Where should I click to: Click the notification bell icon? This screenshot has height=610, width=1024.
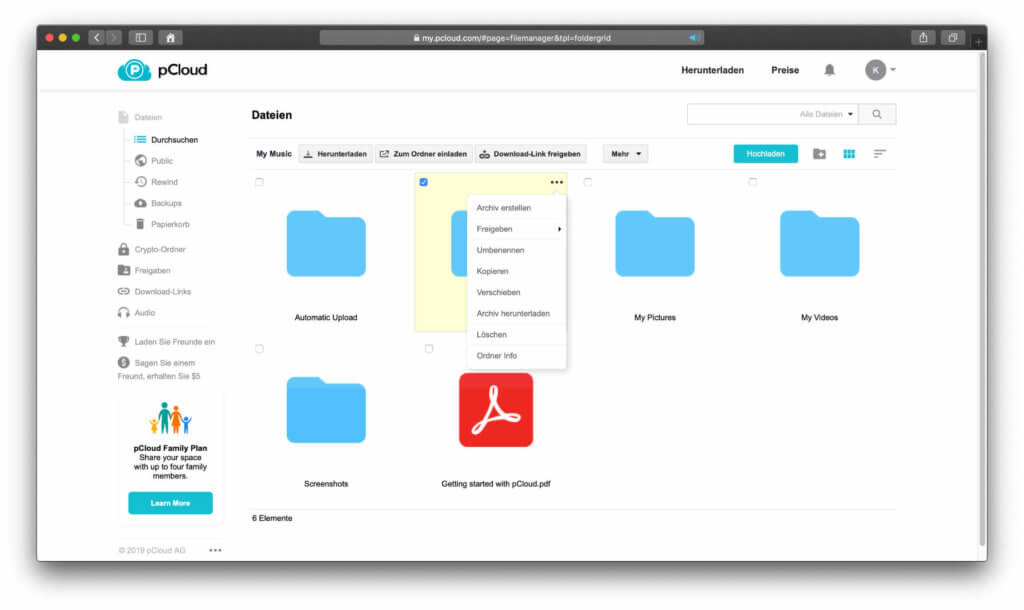(829, 70)
